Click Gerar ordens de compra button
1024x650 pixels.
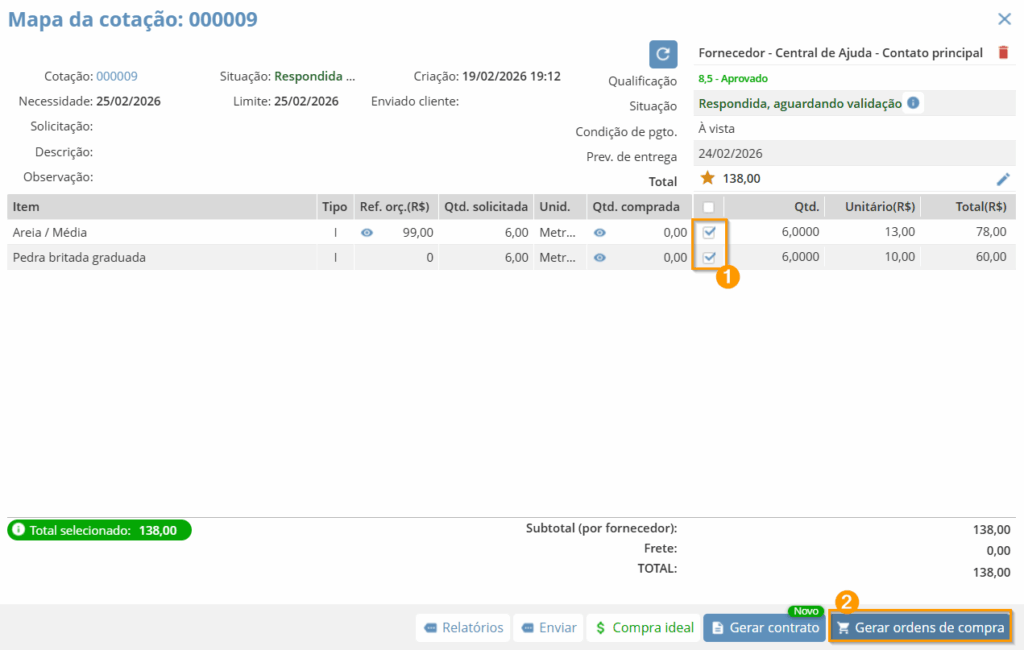click(920, 628)
